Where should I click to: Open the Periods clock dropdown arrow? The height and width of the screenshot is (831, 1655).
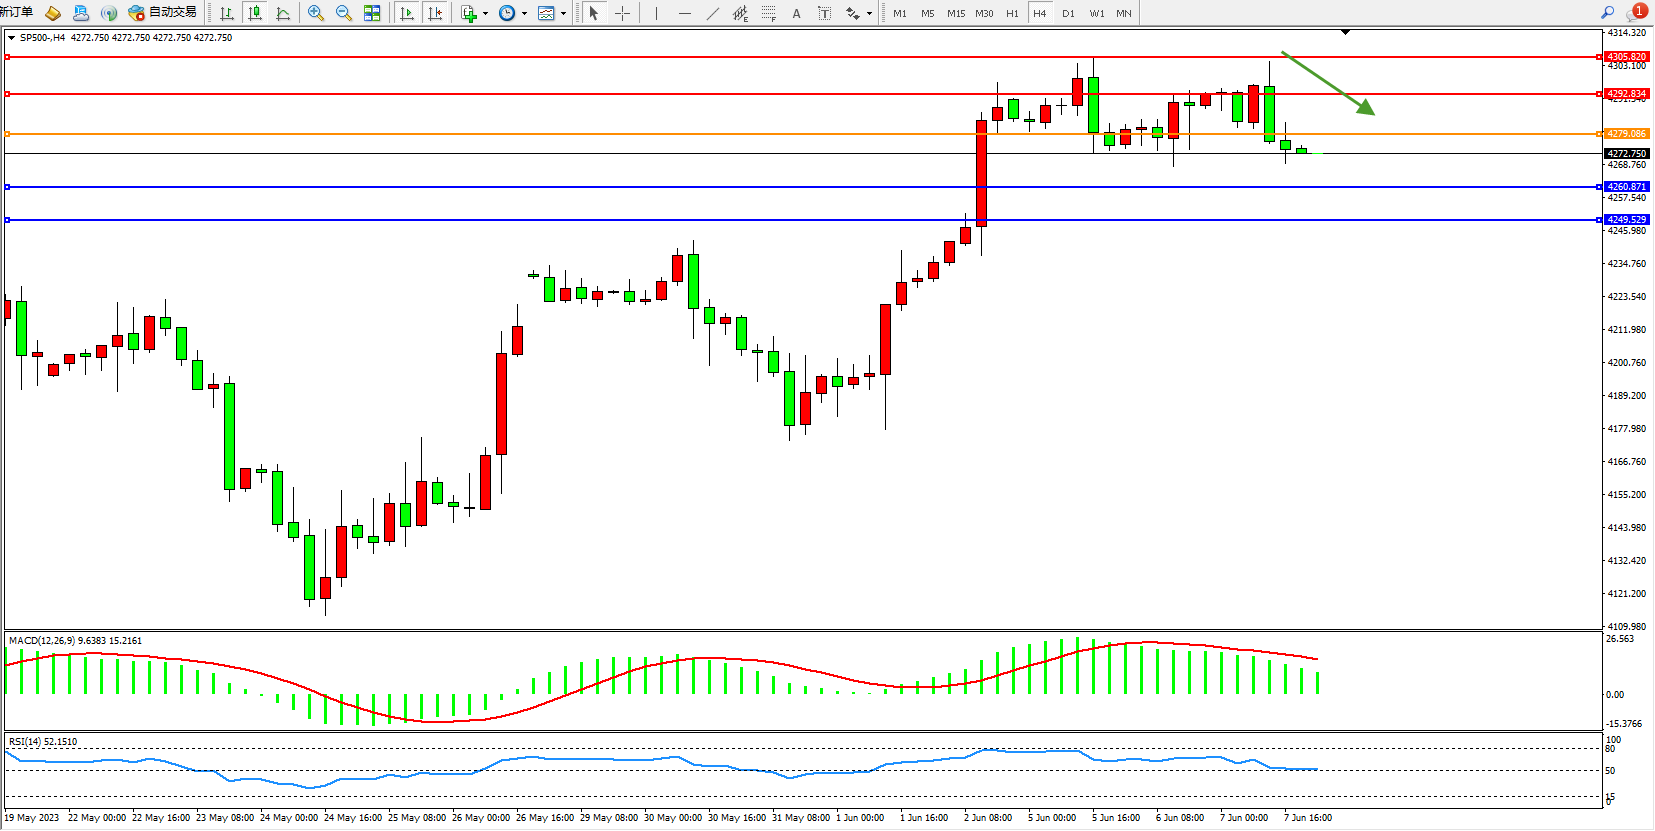click(x=524, y=14)
